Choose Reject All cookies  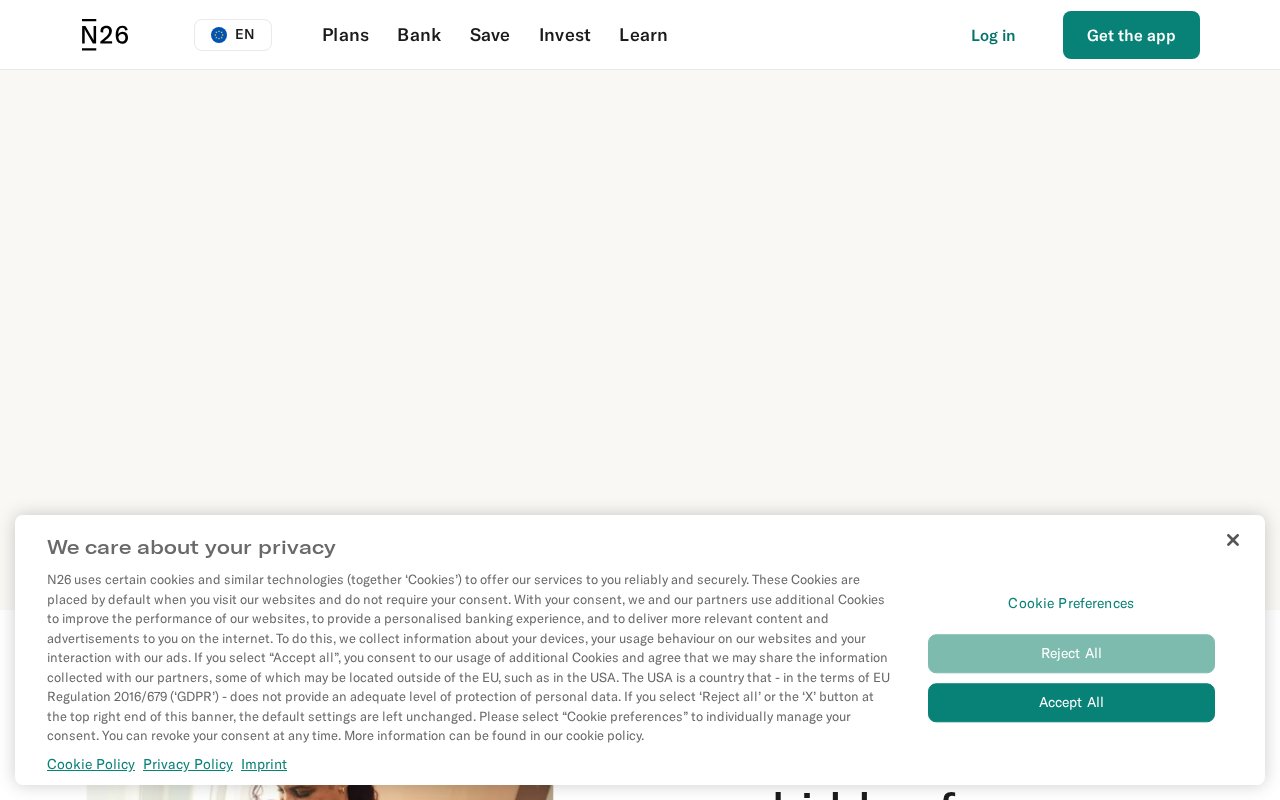click(1071, 653)
